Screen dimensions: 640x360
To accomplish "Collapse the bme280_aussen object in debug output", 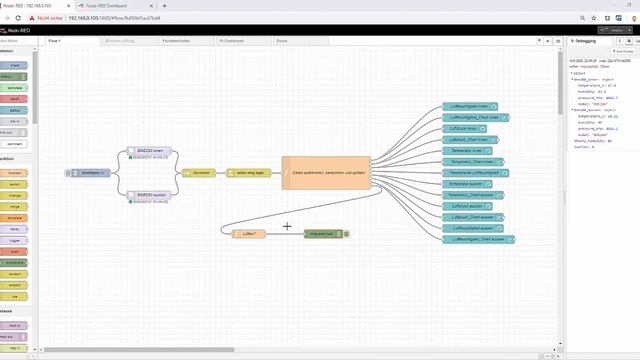I will [x=572, y=110].
